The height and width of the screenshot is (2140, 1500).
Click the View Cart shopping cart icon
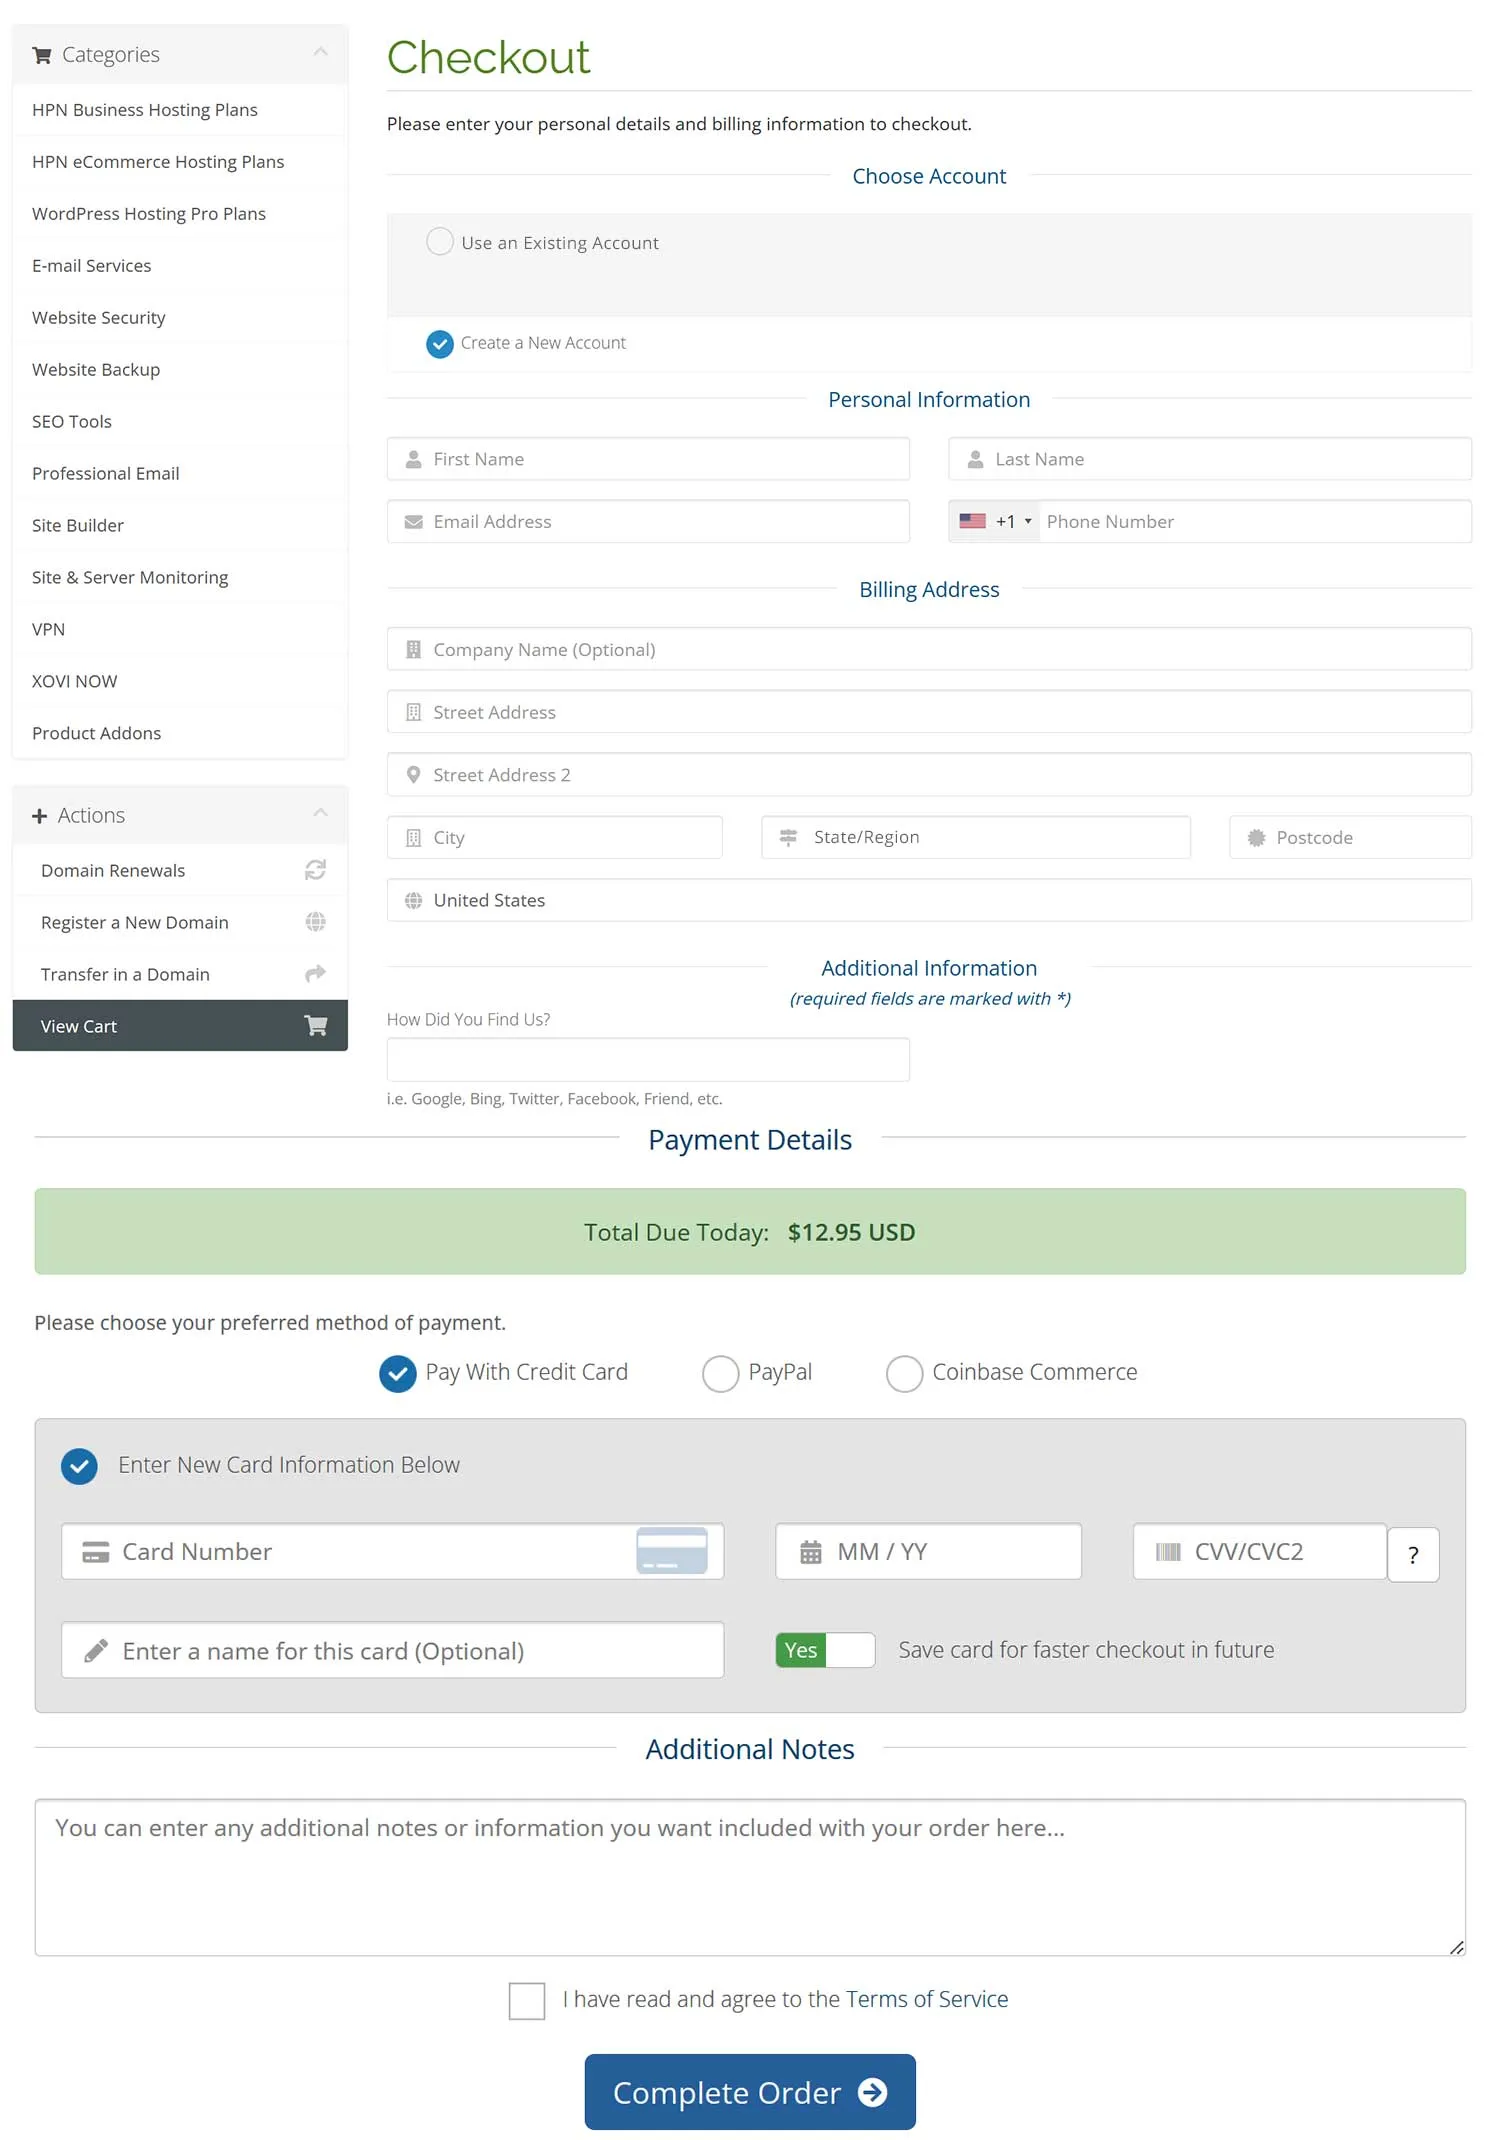coord(316,1025)
